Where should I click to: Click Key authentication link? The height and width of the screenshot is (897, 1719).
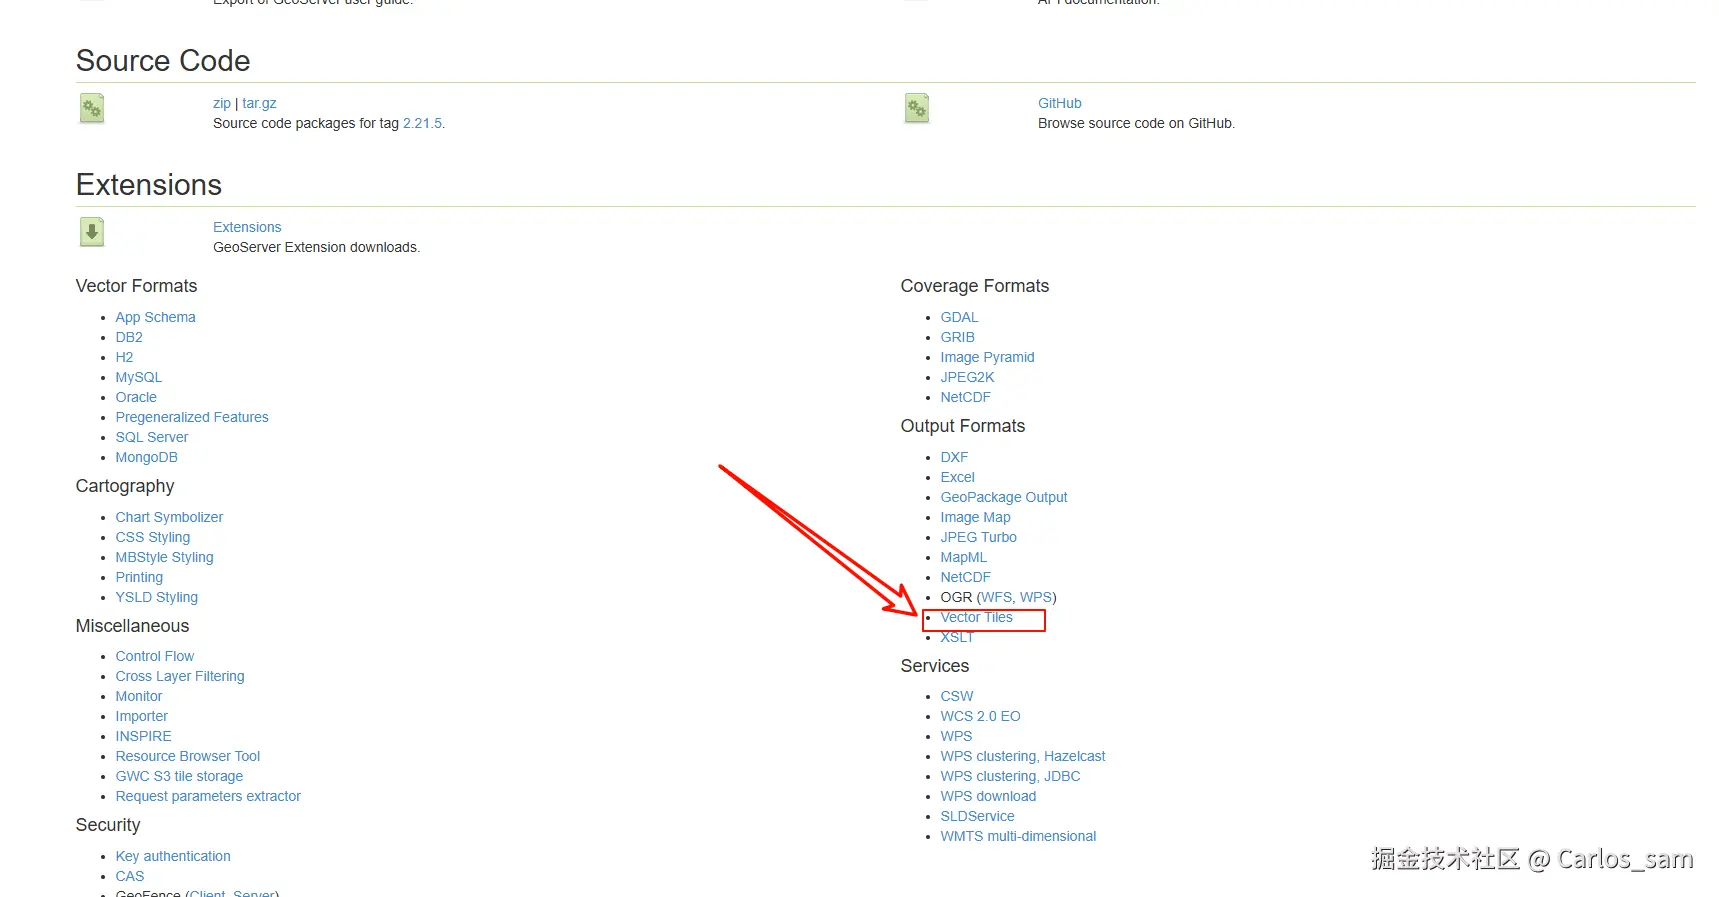tap(173, 856)
